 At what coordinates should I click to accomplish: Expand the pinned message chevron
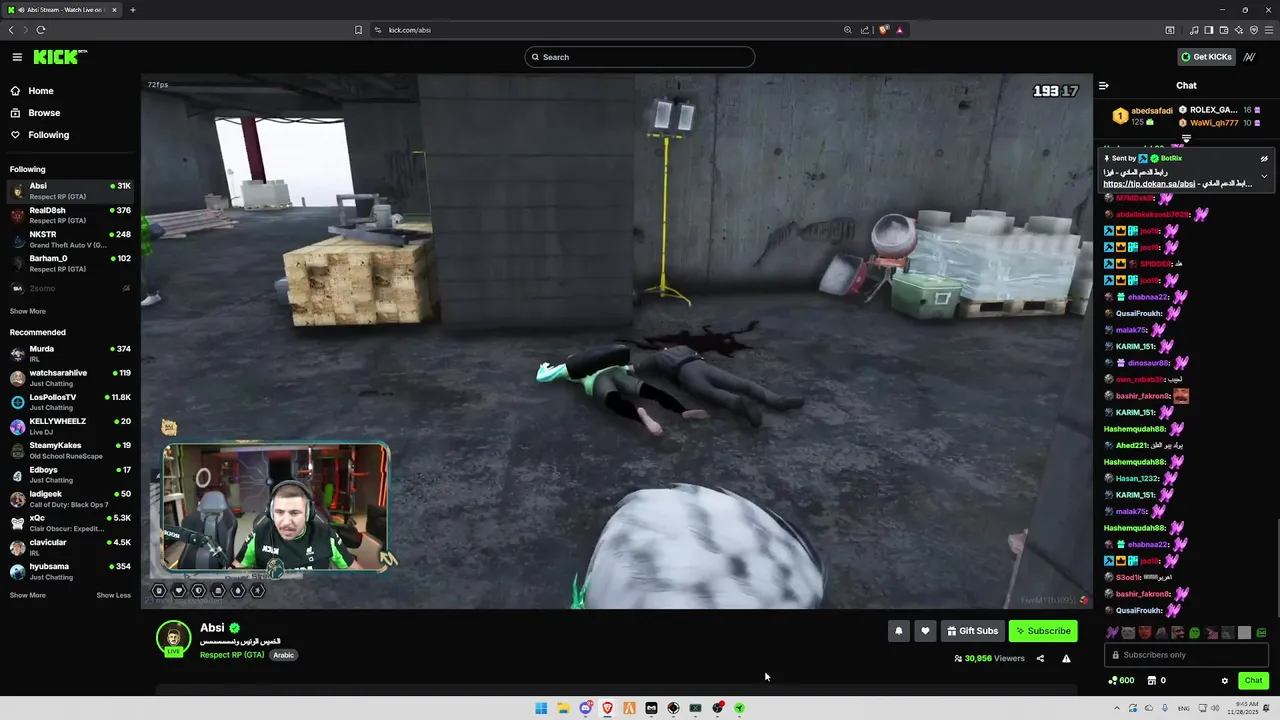point(1264,176)
